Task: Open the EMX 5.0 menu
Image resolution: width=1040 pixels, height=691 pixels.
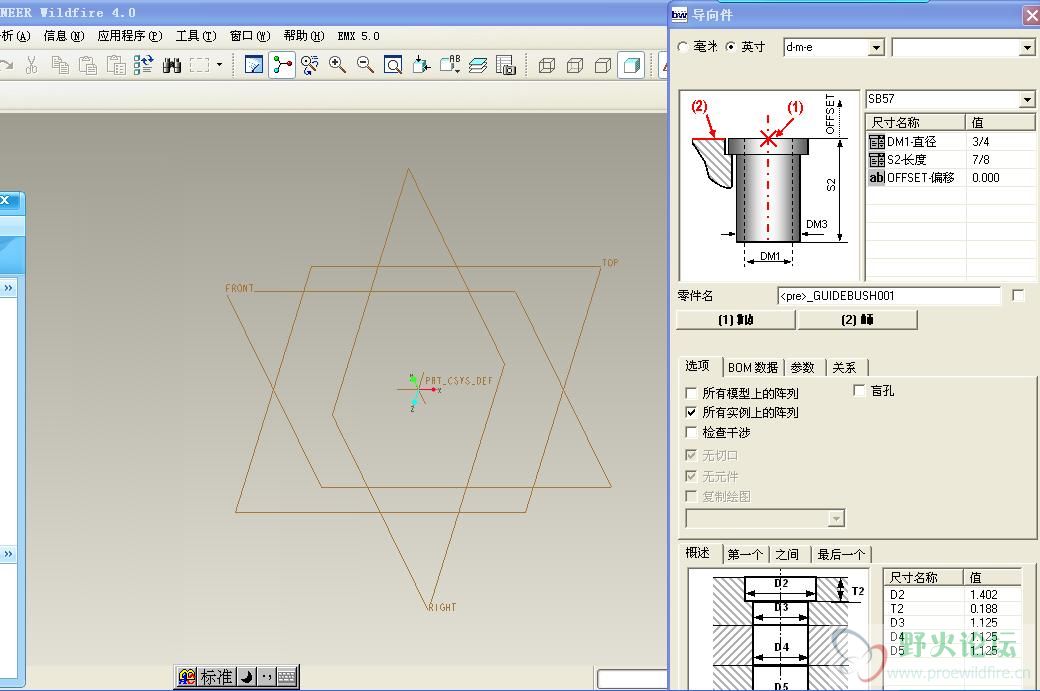Action: coord(359,36)
